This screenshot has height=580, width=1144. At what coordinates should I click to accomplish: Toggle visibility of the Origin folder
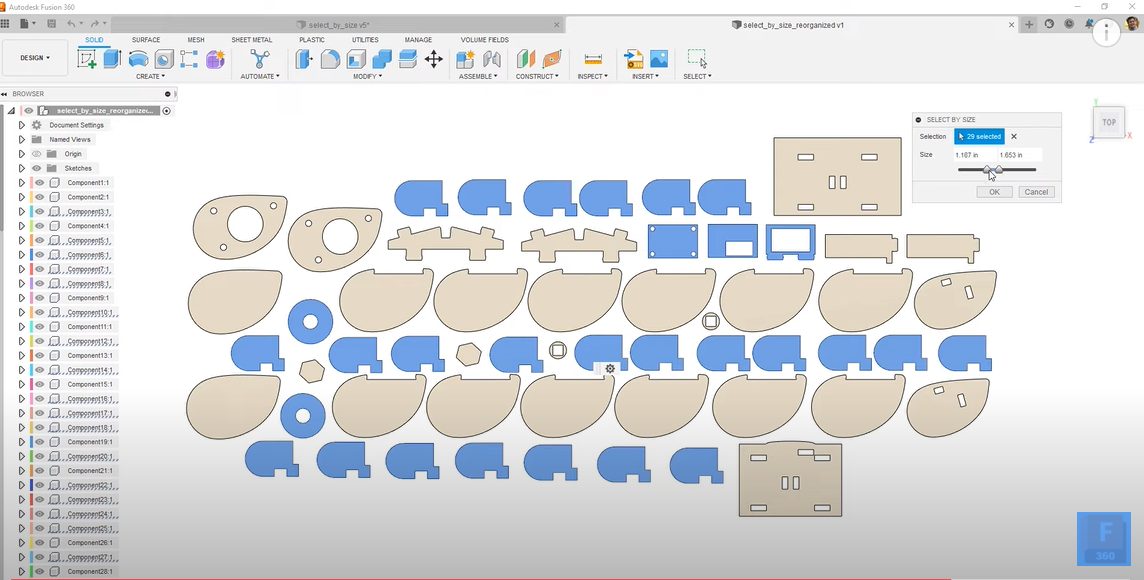point(36,154)
